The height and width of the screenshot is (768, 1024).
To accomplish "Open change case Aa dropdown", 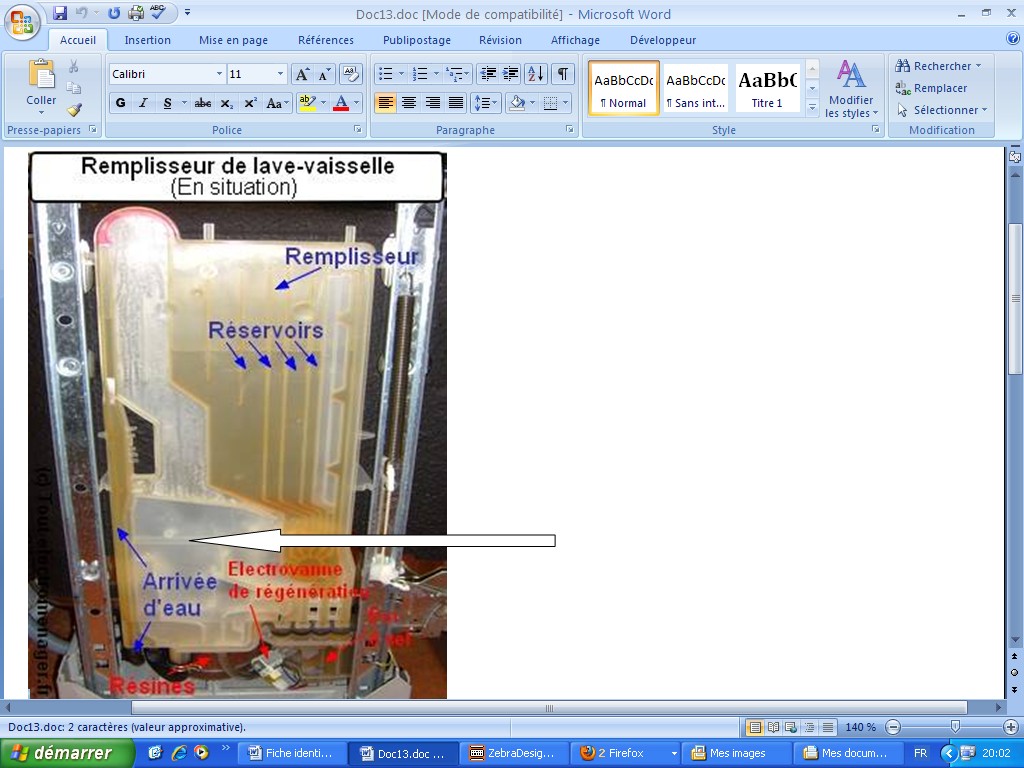I will click(278, 103).
